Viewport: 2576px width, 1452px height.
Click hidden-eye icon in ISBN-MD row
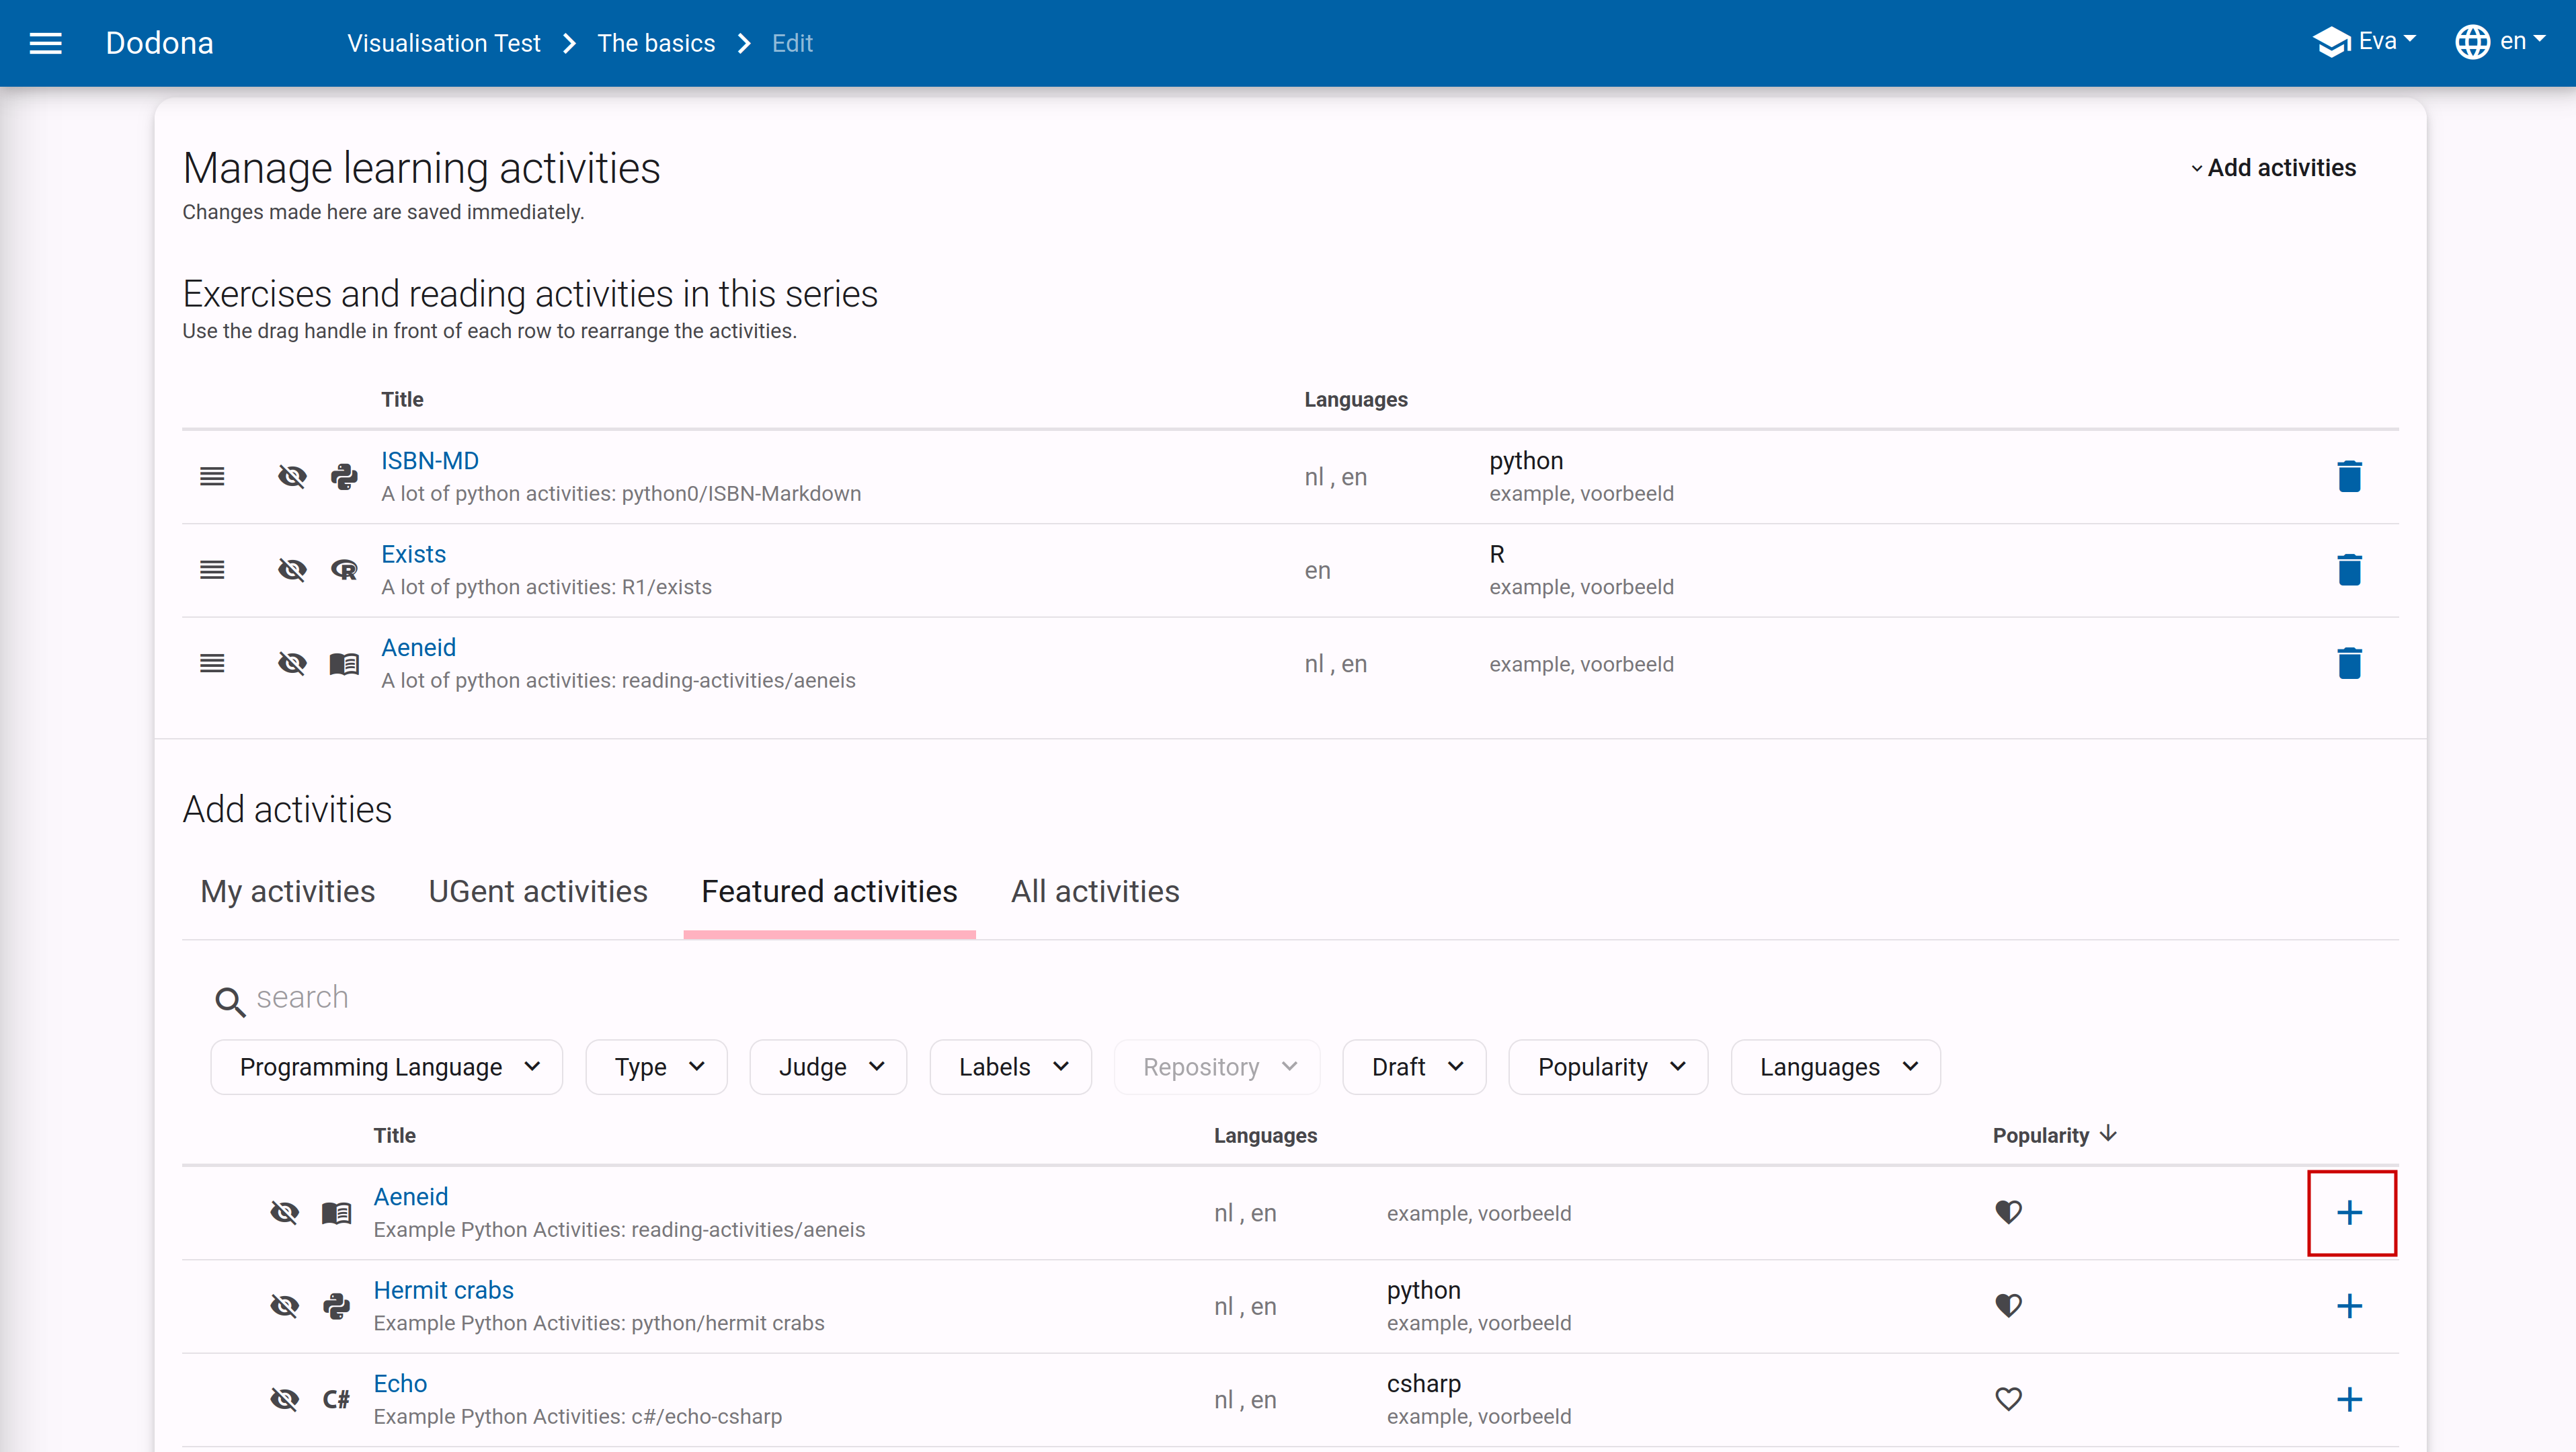(292, 476)
